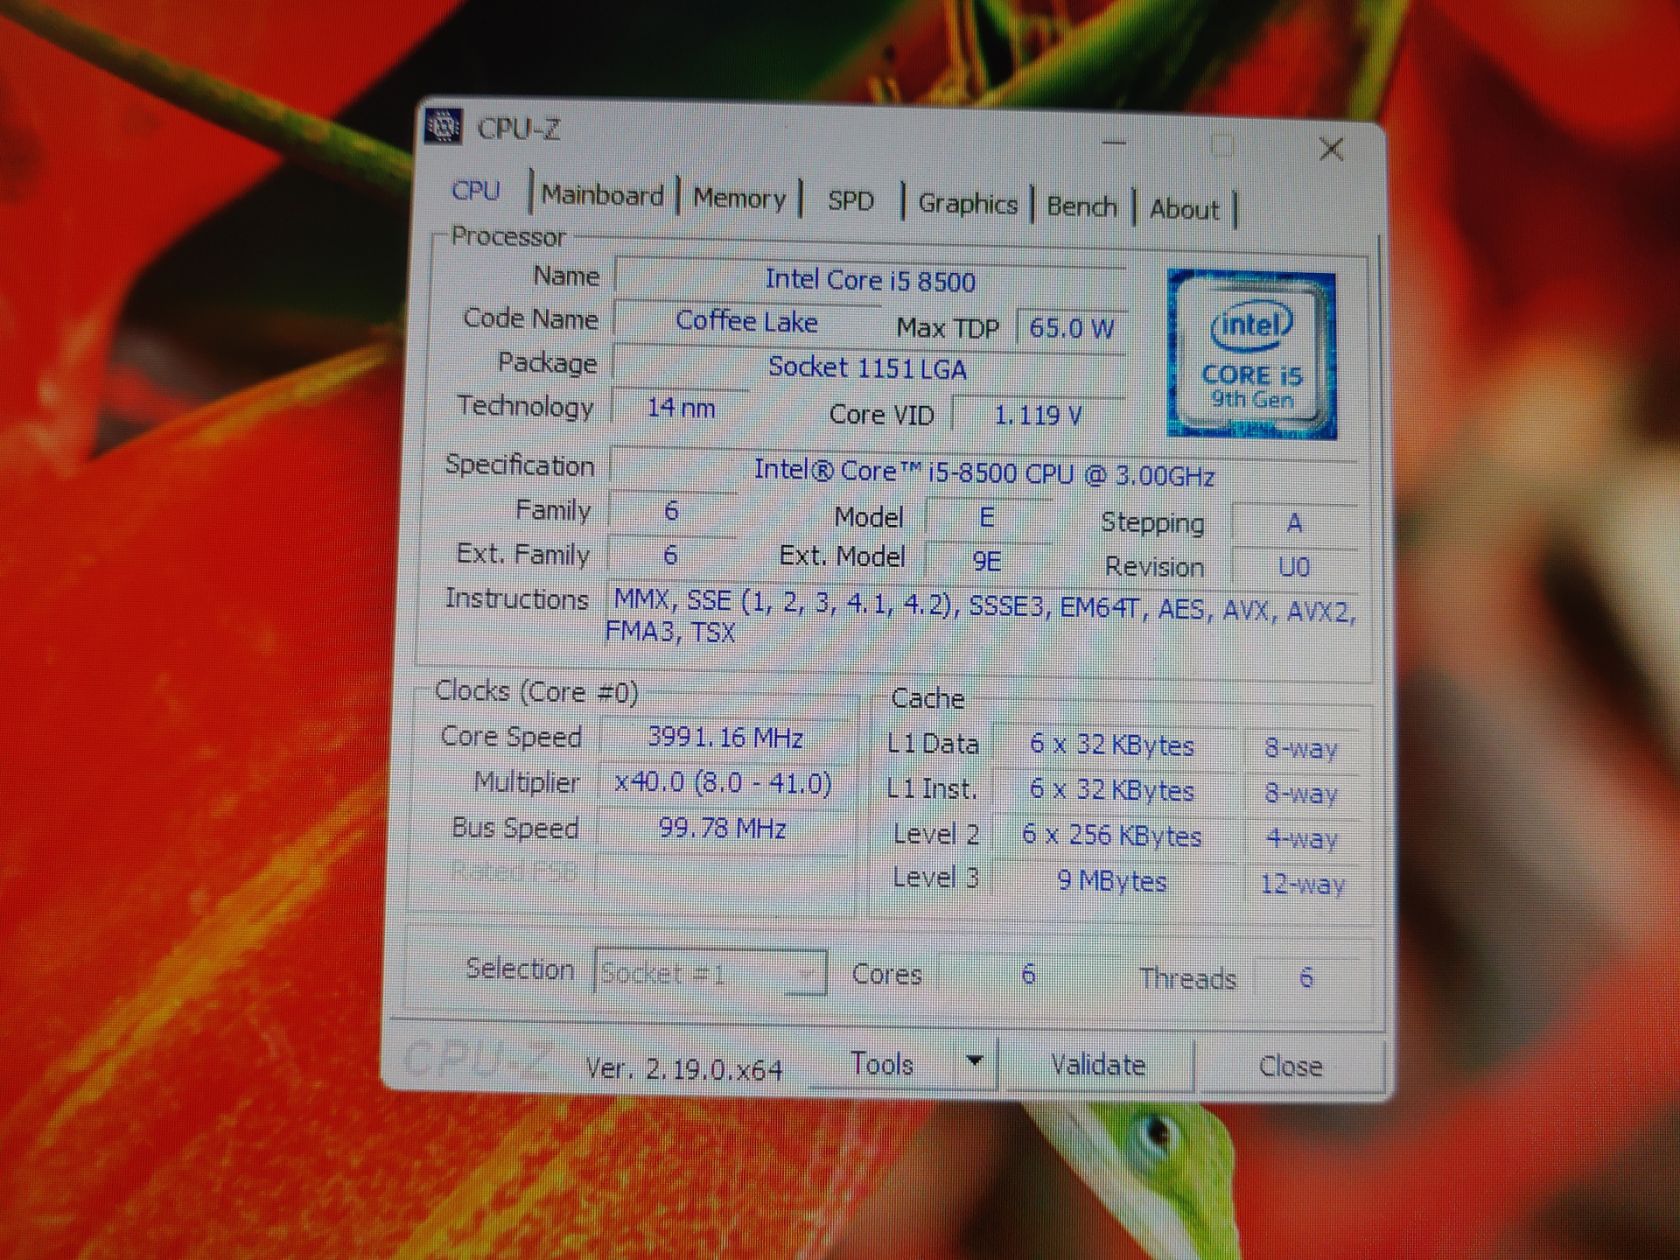Switch to the Mainboard tab
The width and height of the screenshot is (1680, 1260).
[x=602, y=195]
